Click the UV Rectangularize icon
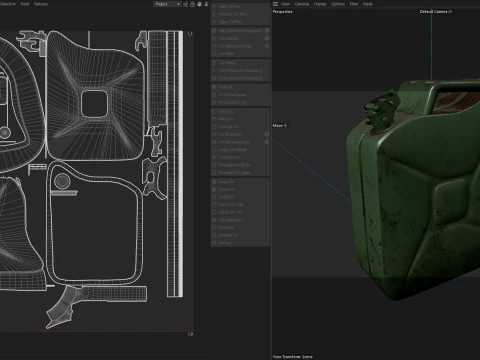Screen dimensions: 480x360 coord(214,142)
